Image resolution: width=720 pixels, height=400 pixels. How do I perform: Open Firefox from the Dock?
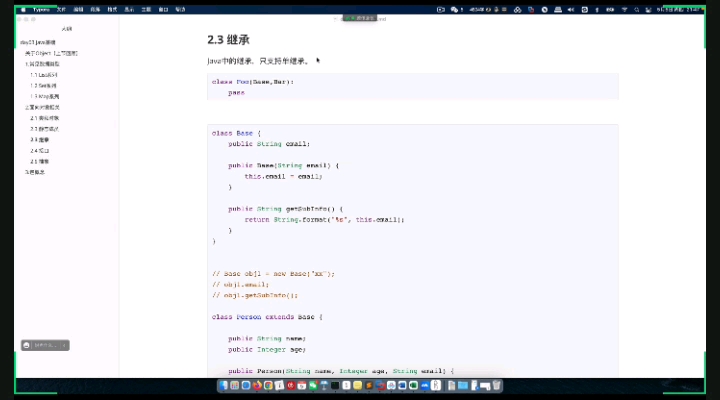(257, 385)
